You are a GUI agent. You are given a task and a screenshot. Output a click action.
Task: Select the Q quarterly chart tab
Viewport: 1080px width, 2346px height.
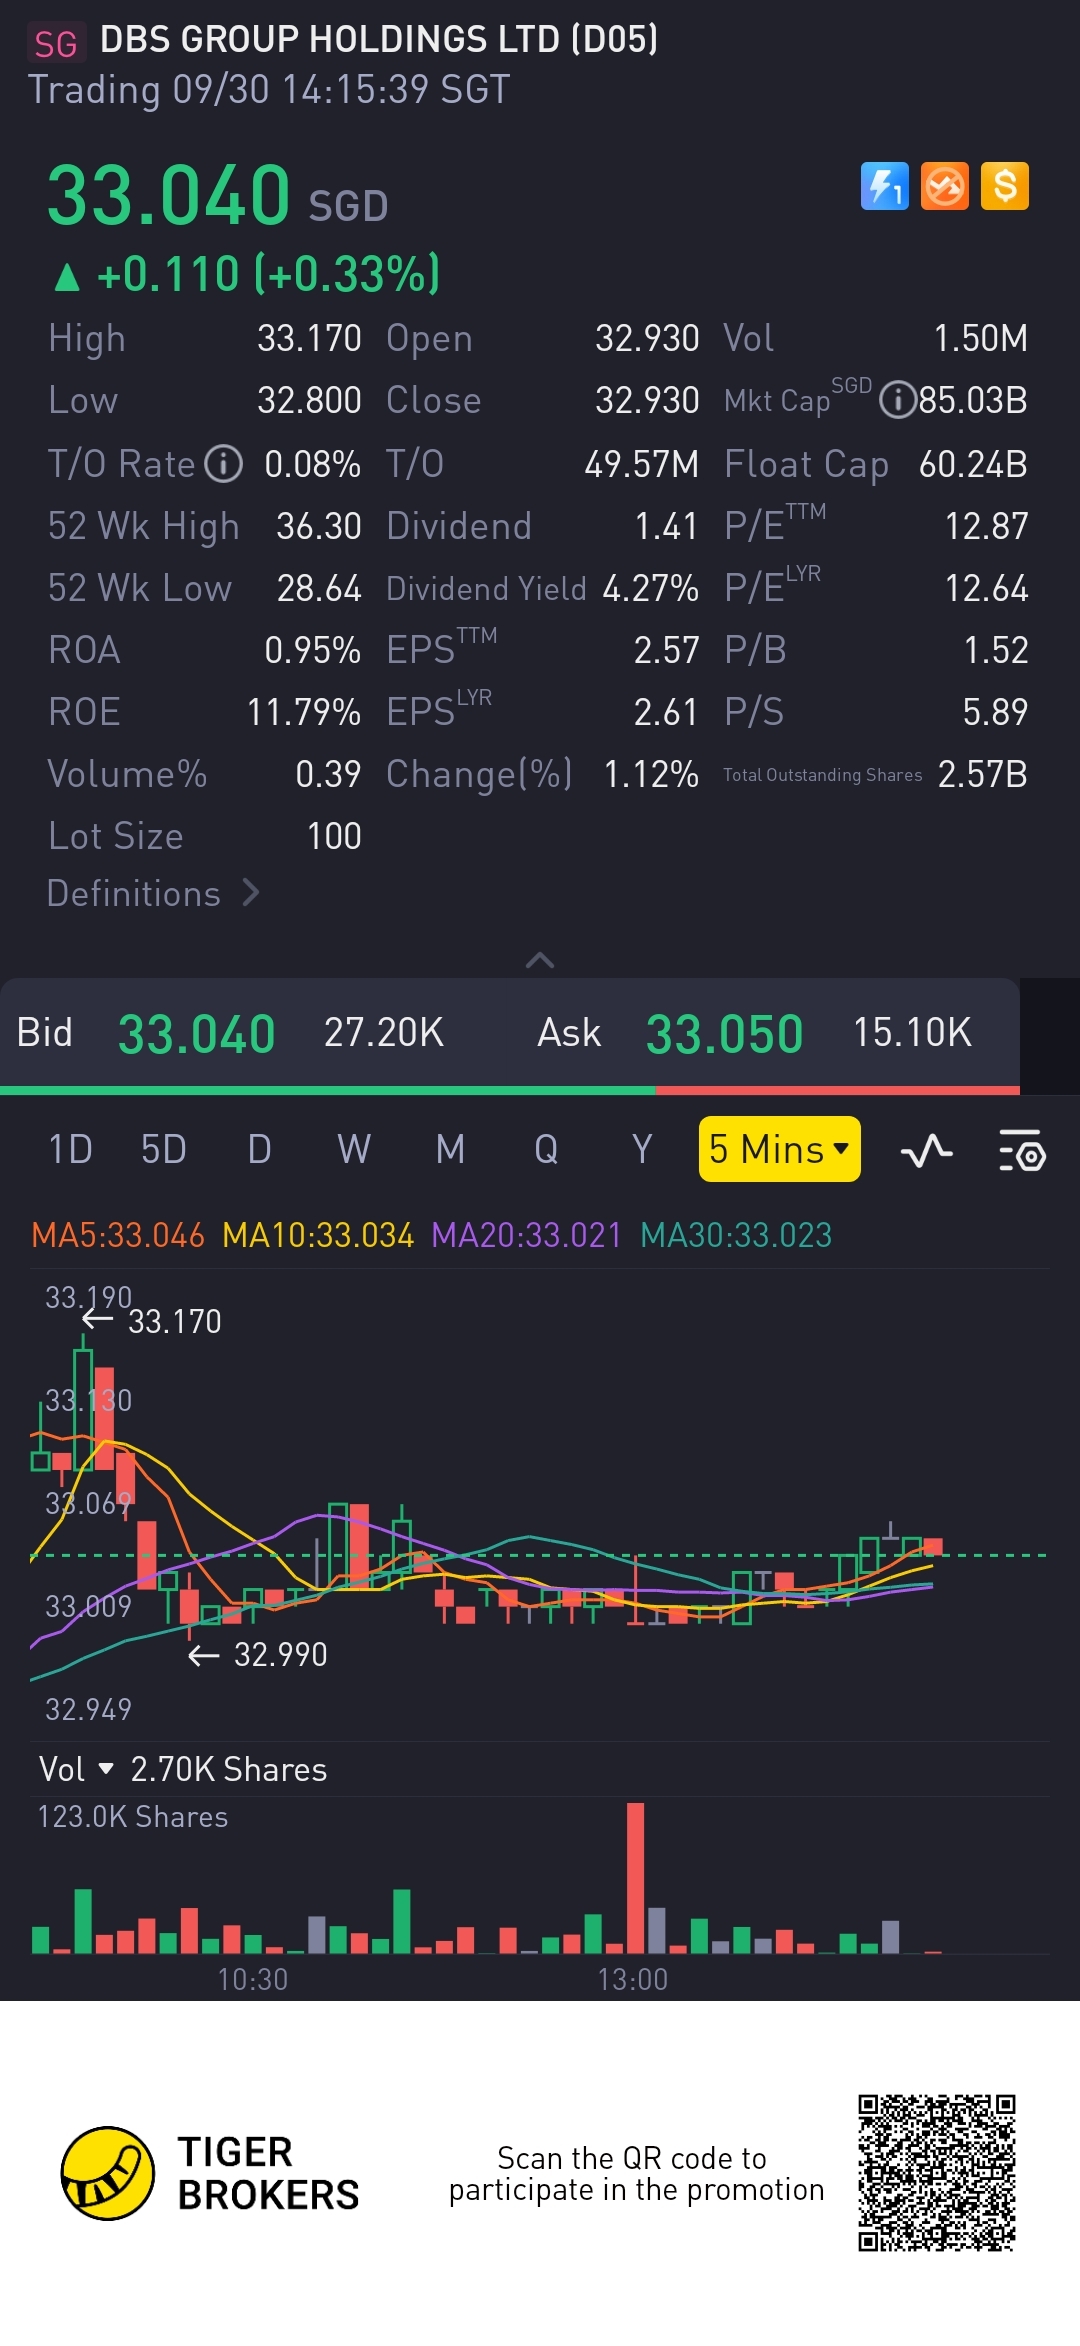click(546, 1150)
